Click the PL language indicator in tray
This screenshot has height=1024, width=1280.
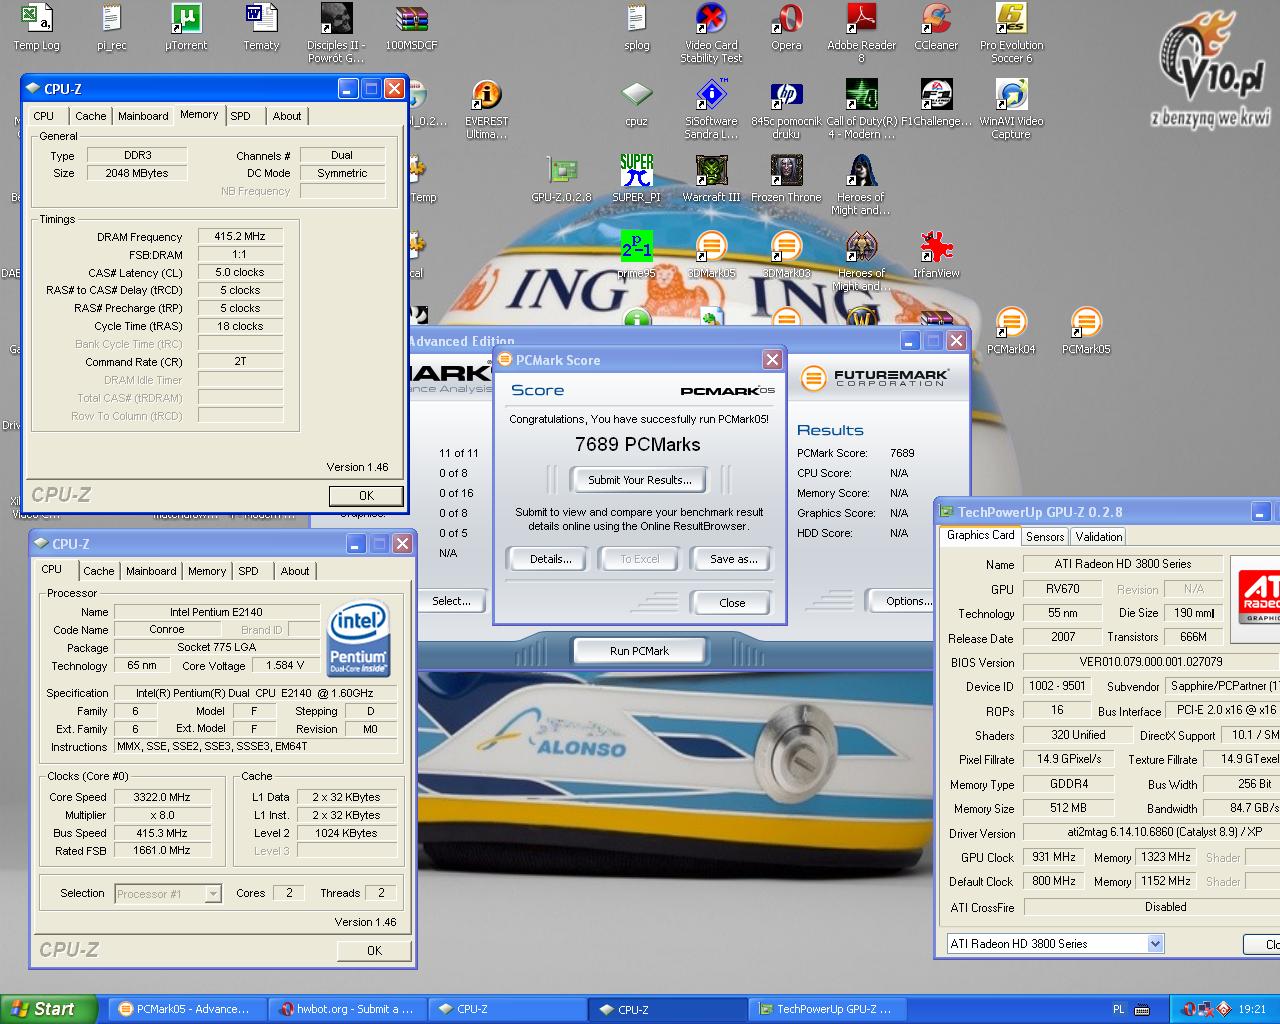pos(1119,1009)
